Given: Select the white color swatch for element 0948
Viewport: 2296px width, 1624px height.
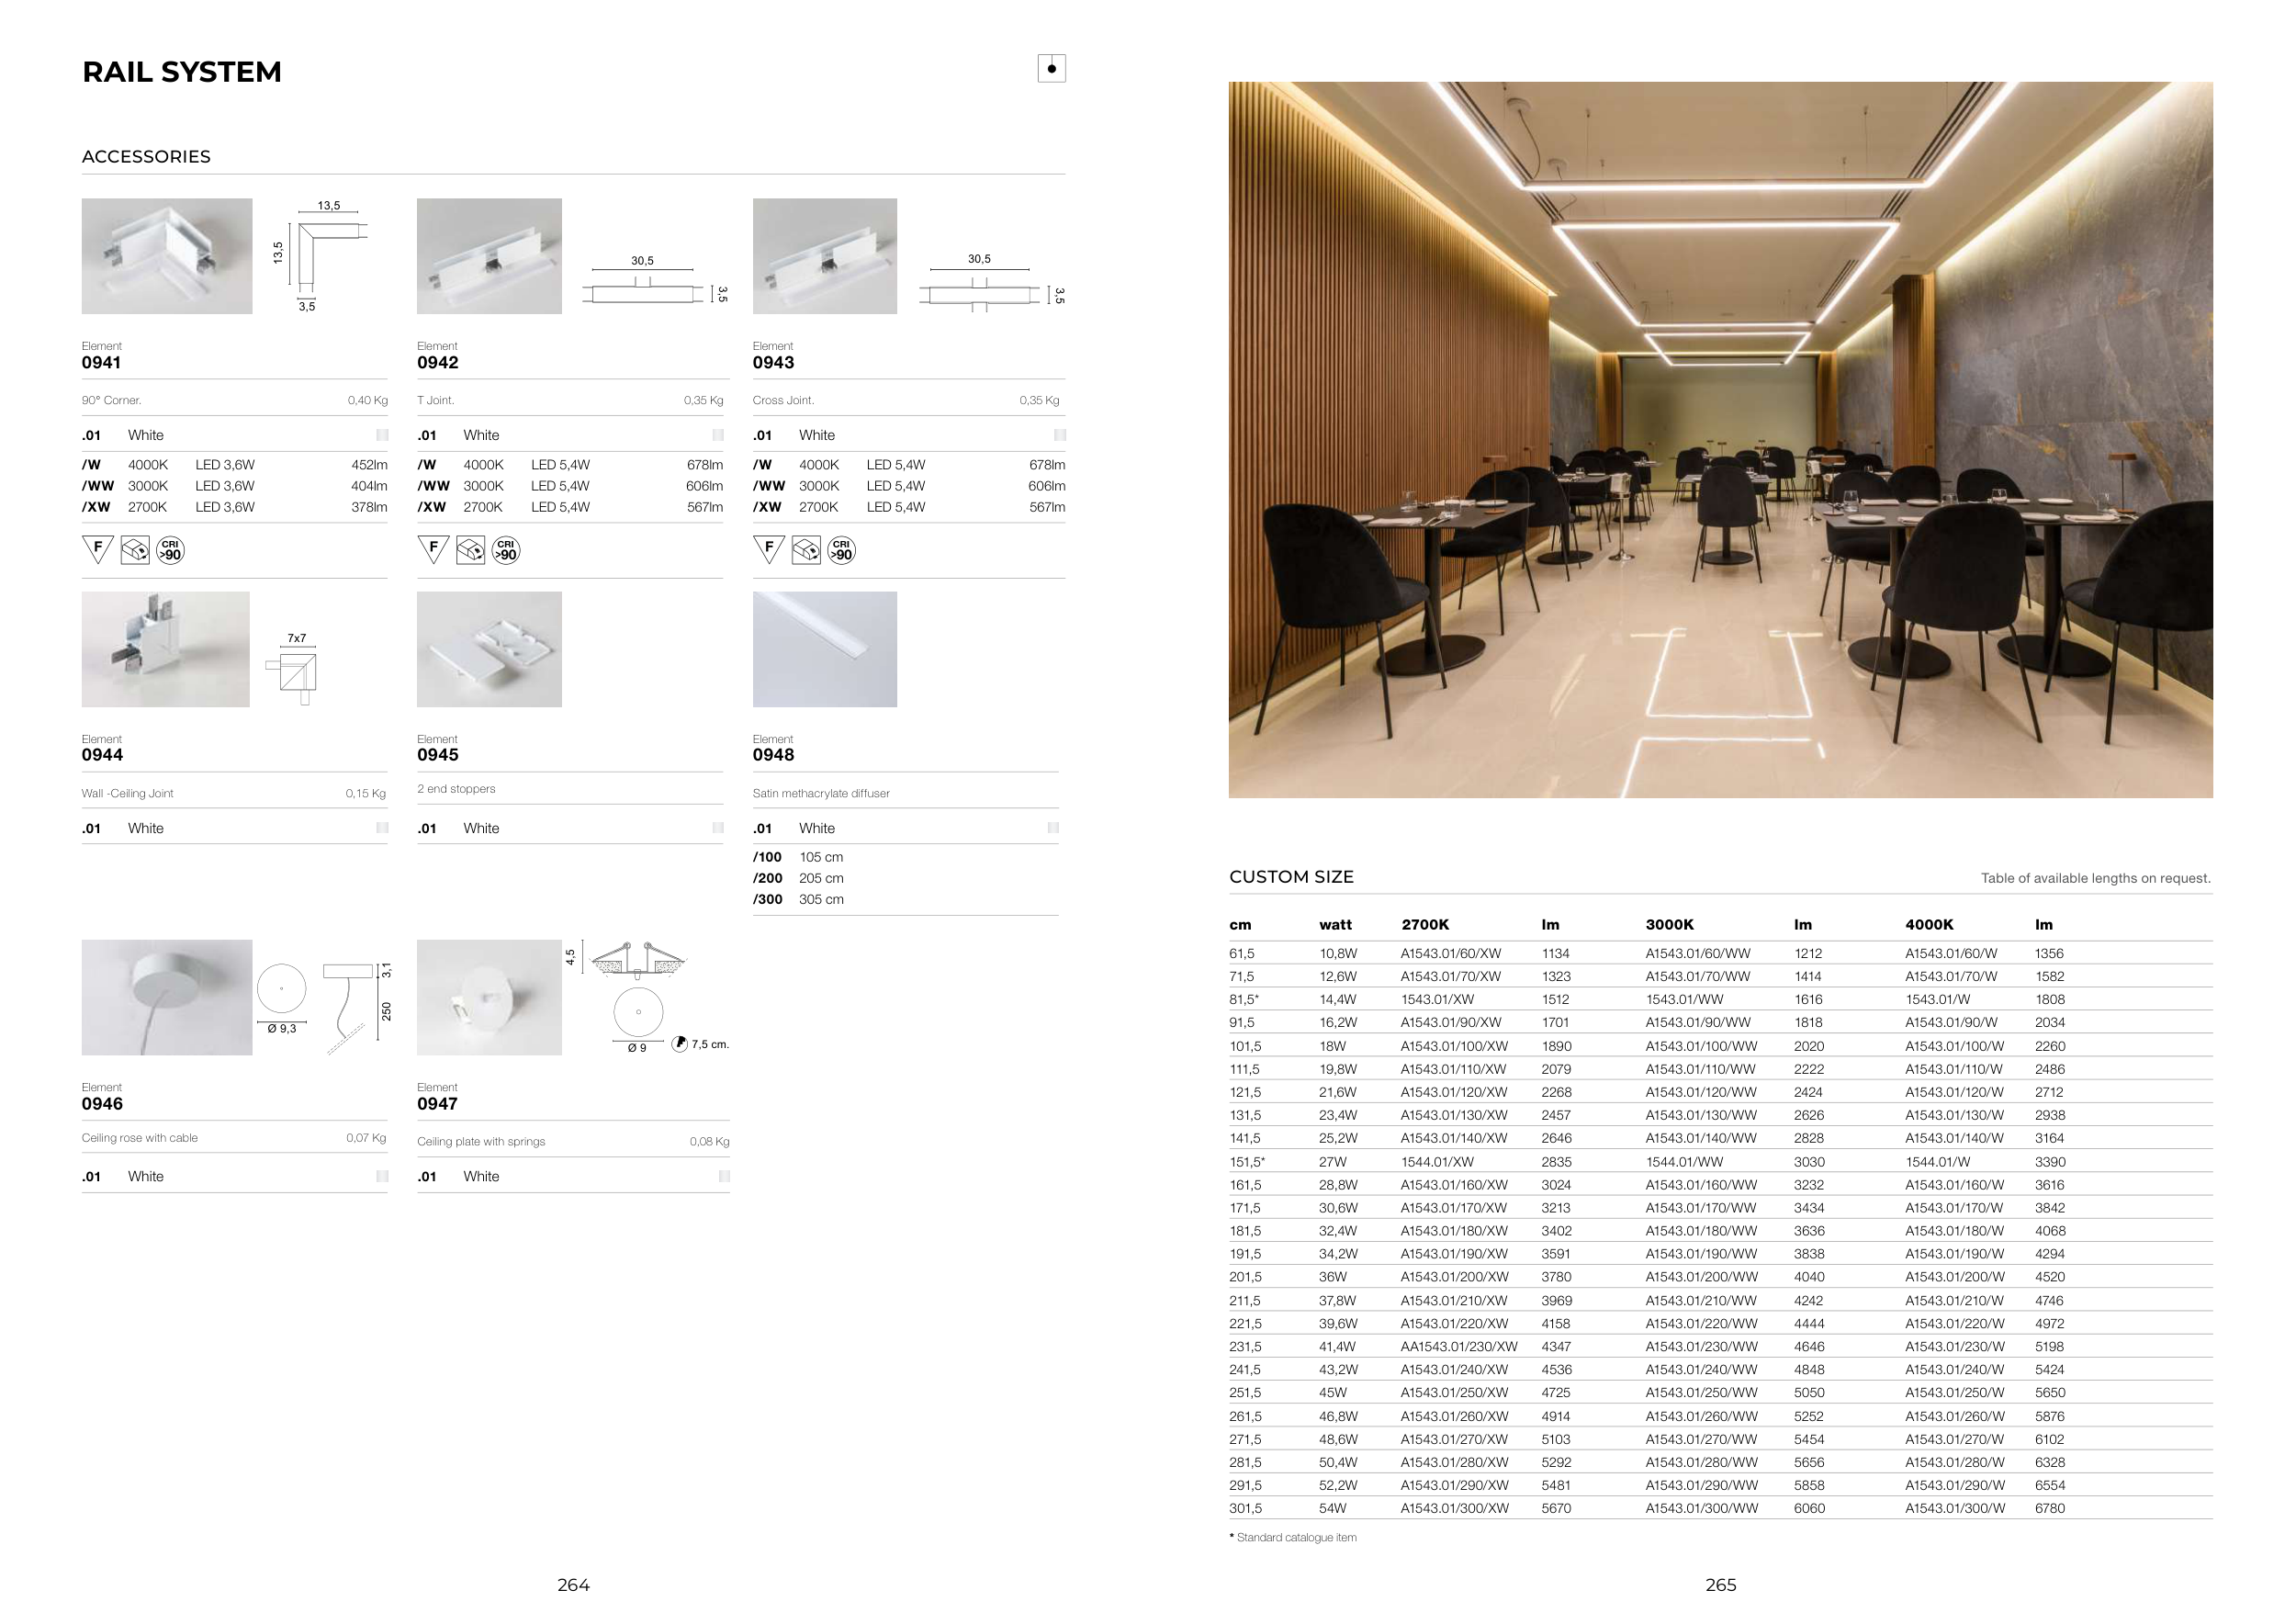Looking at the screenshot, I should (x=1053, y=828).
